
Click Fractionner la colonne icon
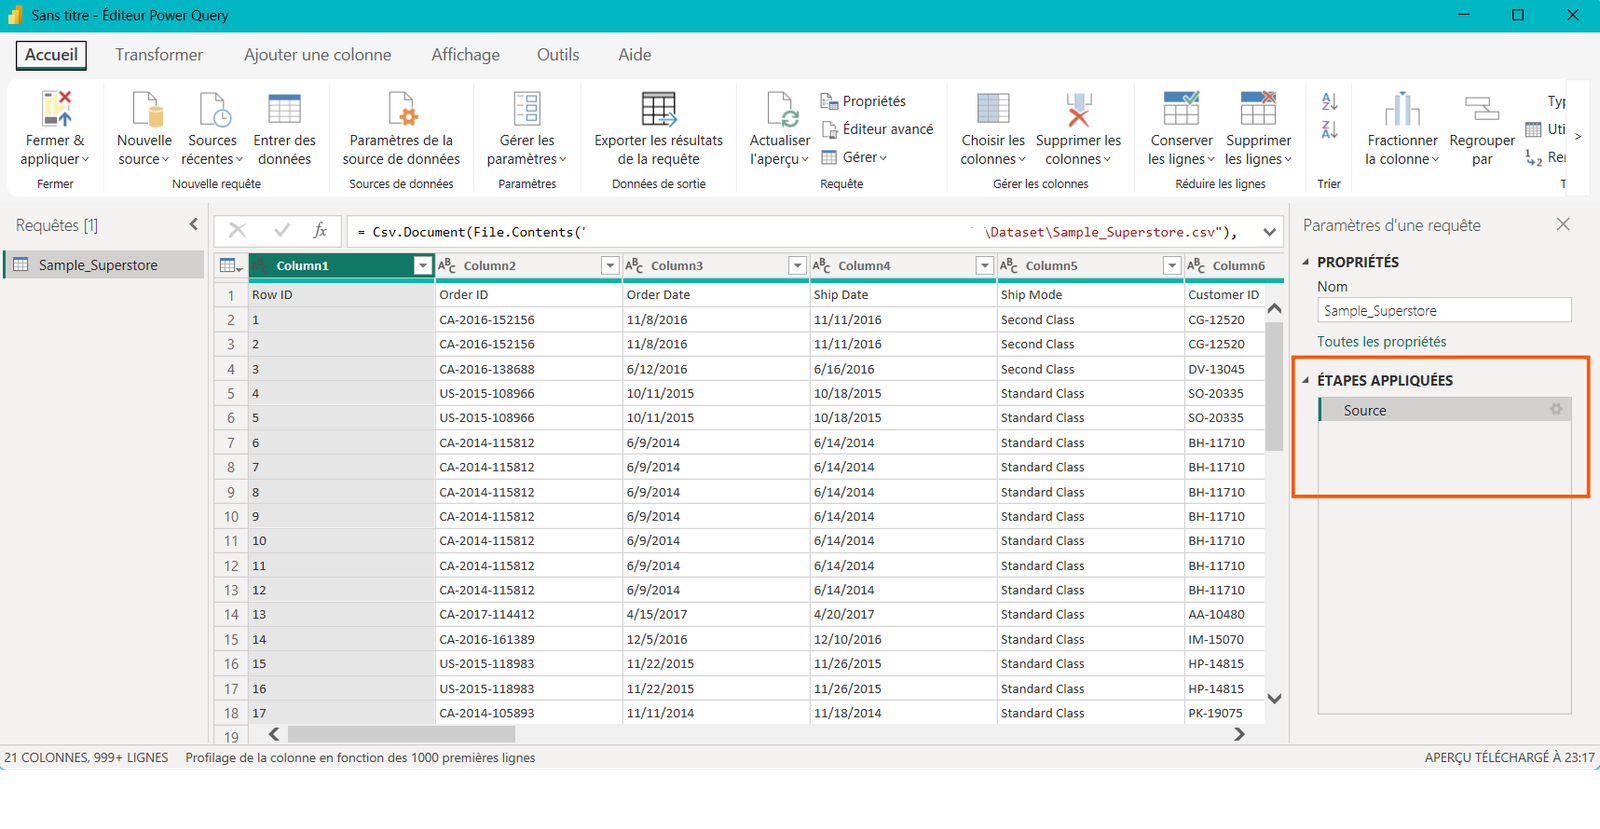point(1402,108)
